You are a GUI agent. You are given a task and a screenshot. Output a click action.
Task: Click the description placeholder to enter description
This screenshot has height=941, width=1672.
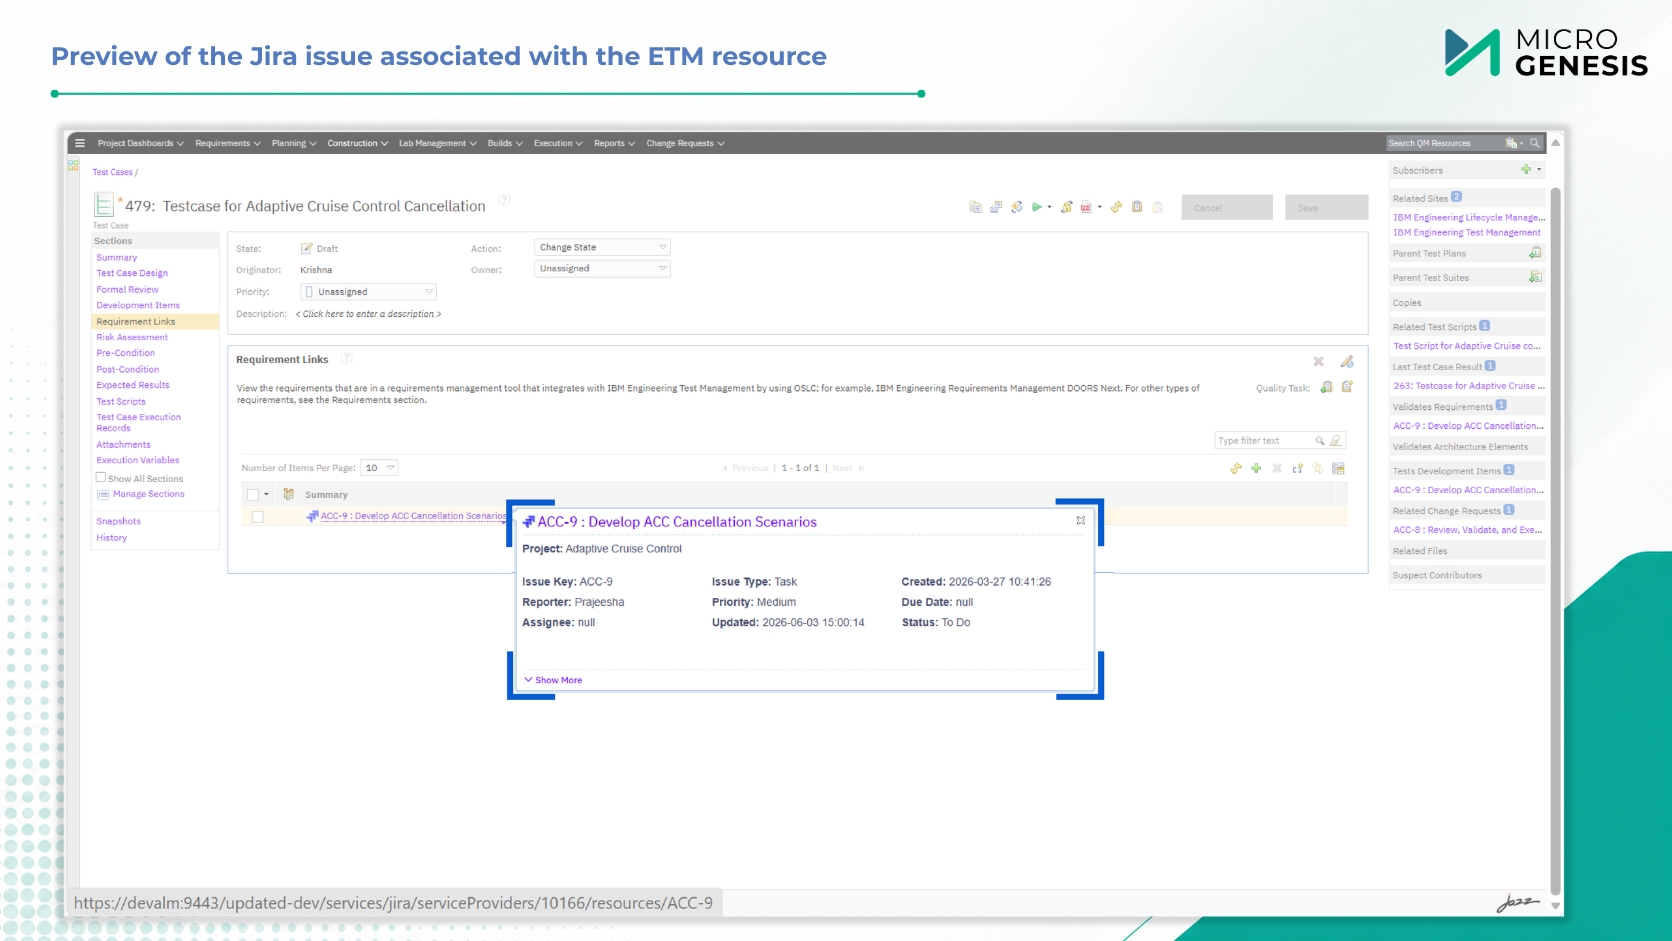[368, 314]
